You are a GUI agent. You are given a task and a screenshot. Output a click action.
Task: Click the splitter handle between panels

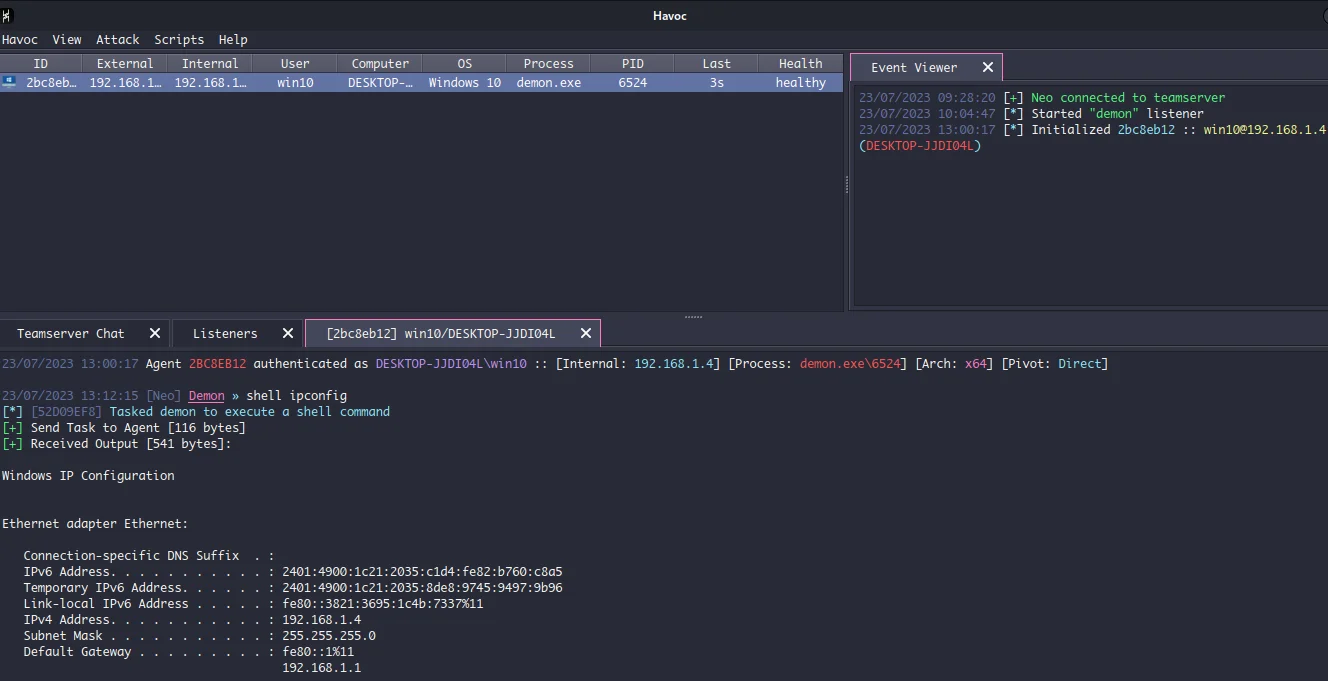click(x=692, y=316)
